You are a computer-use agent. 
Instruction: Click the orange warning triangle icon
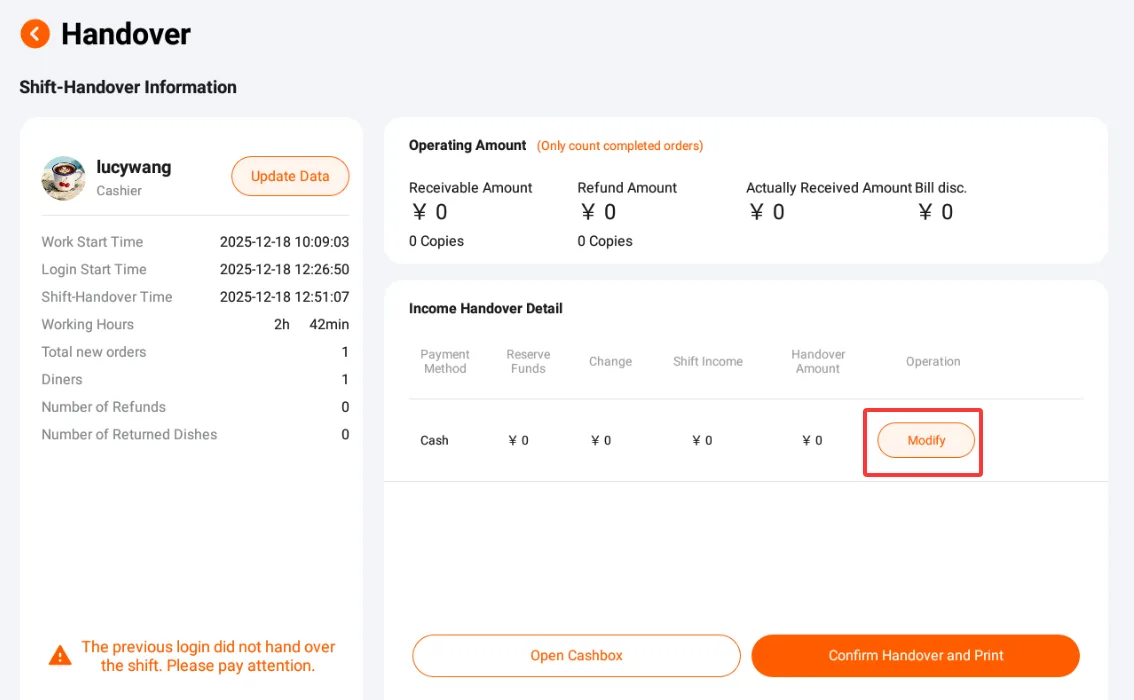[x=60, y=655]
